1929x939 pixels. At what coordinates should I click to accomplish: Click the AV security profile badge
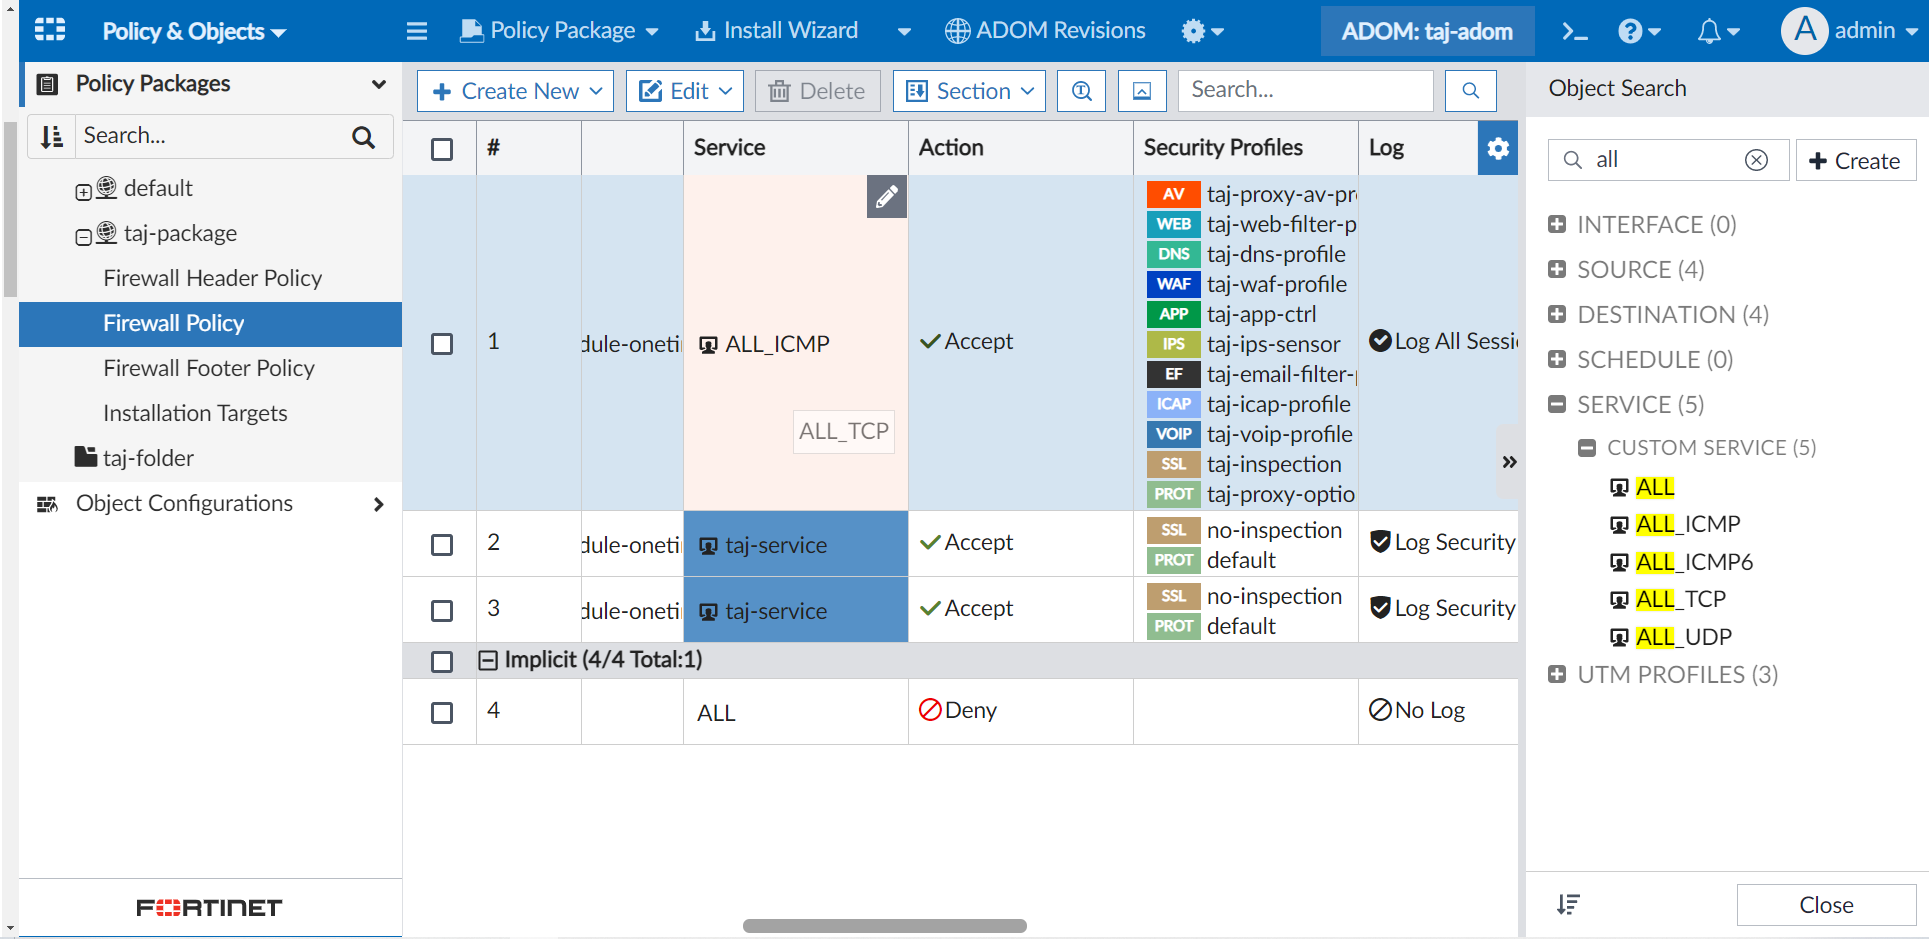click(1174, 194)
